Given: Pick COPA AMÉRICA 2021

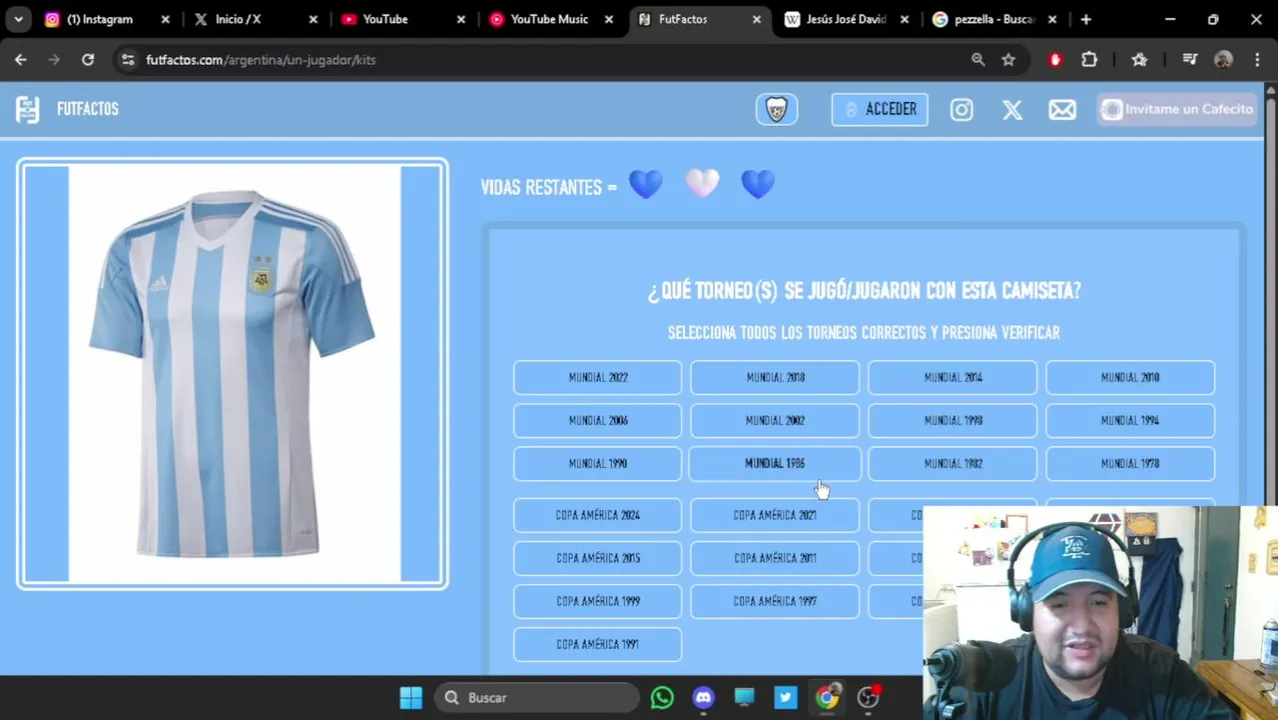Looking at the screenshot, I should click(x=775, y=515).
